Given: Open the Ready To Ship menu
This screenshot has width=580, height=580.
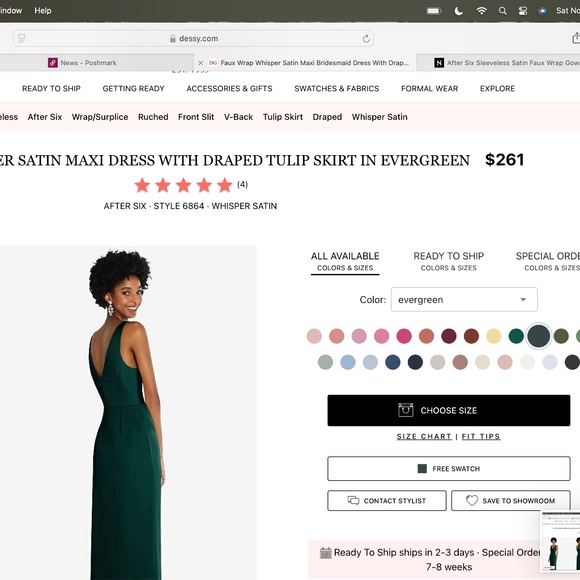Looking at the screenshot, I should tap(51, 88).
